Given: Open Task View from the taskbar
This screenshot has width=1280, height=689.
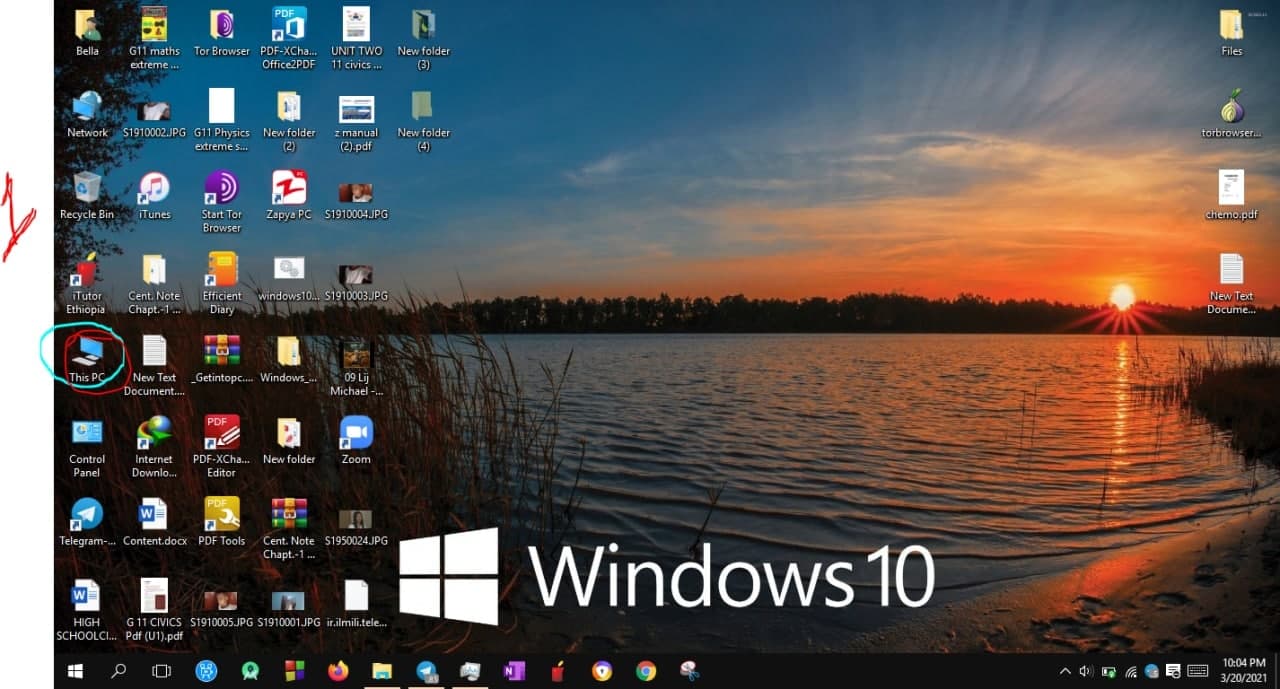Looking at the screenshot, I should point(161,671).
